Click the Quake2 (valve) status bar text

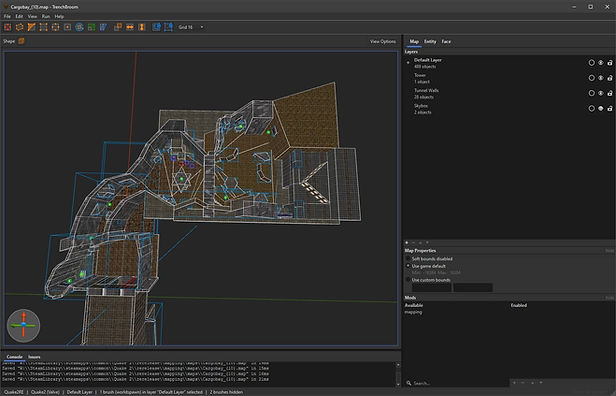click(x=45, y=392)
